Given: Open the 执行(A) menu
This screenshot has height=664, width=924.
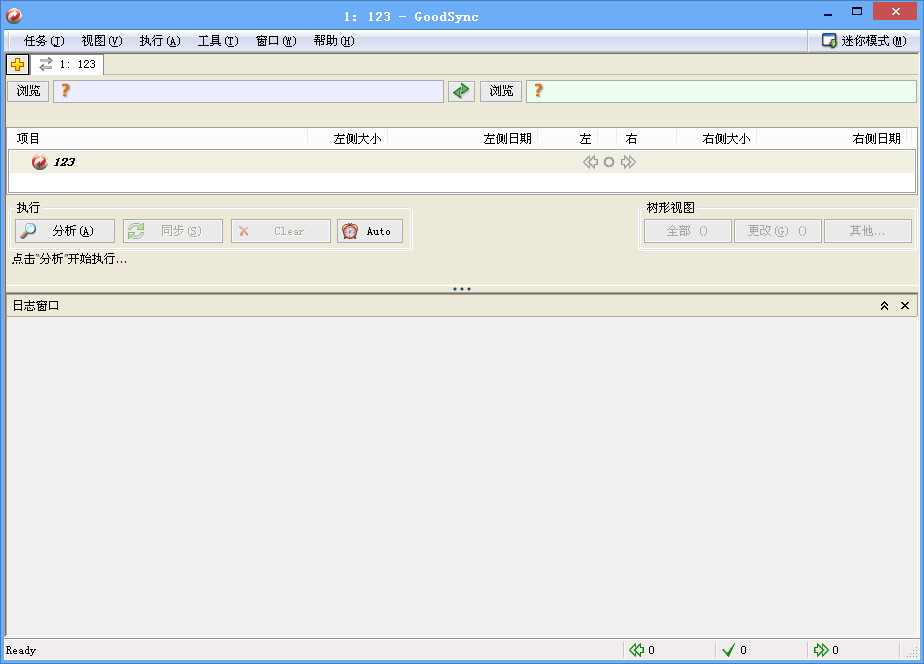Looking at the screenshot, I should click(x=160, y=41).
